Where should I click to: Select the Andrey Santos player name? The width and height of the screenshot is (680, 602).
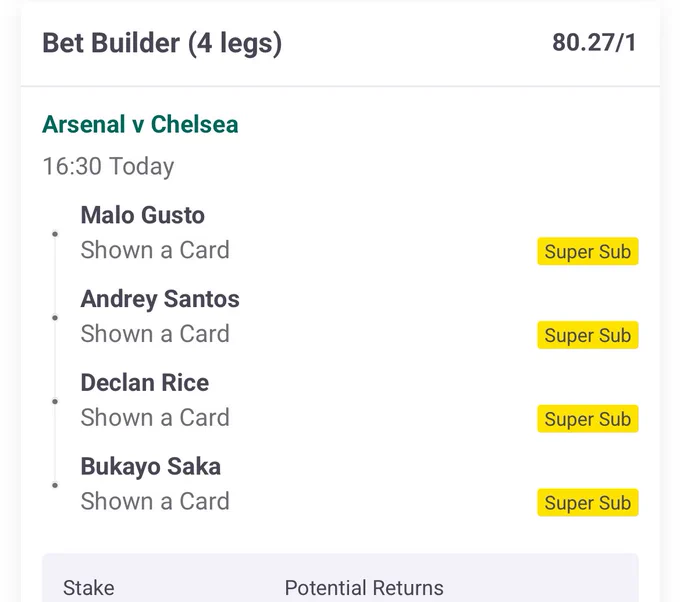[x=160, y=299]
